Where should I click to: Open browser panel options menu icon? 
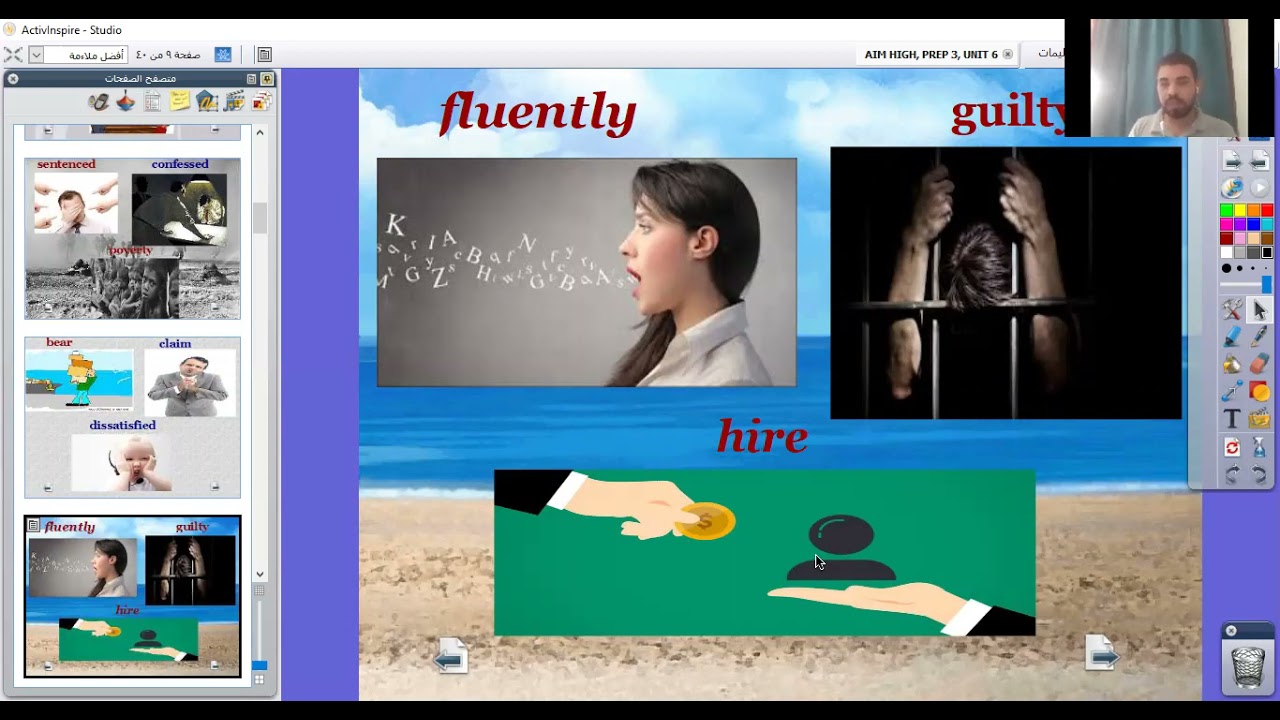pyautogui.click(x=252, y=78)
